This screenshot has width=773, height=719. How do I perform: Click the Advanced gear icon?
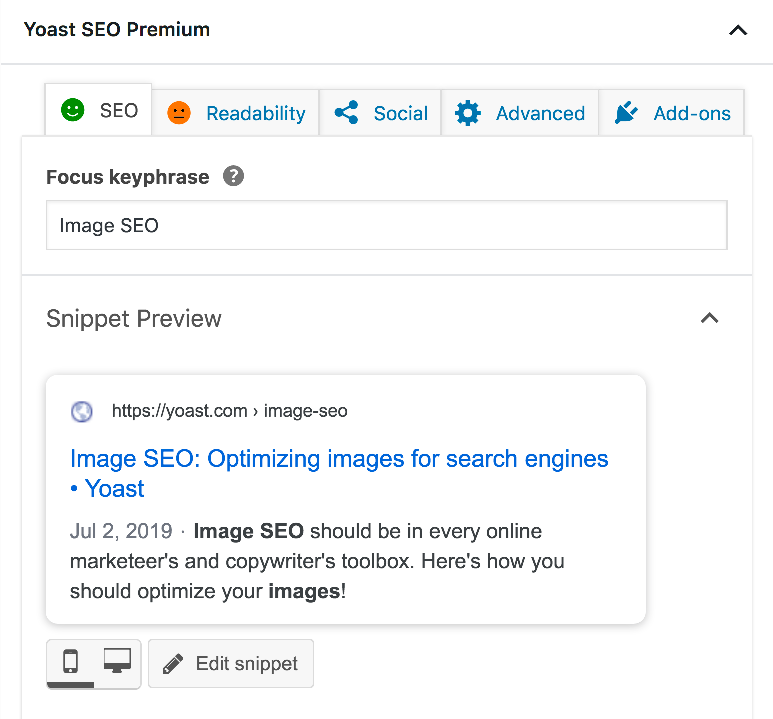(468, 113)
